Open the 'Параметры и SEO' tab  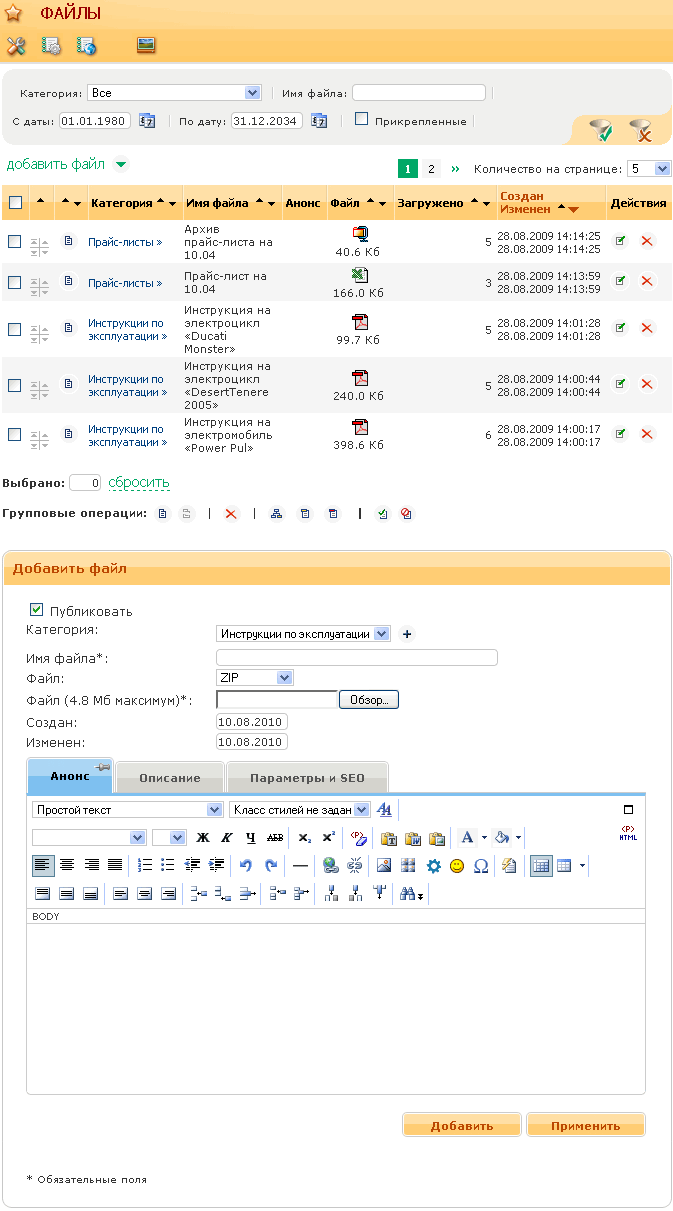307,778
